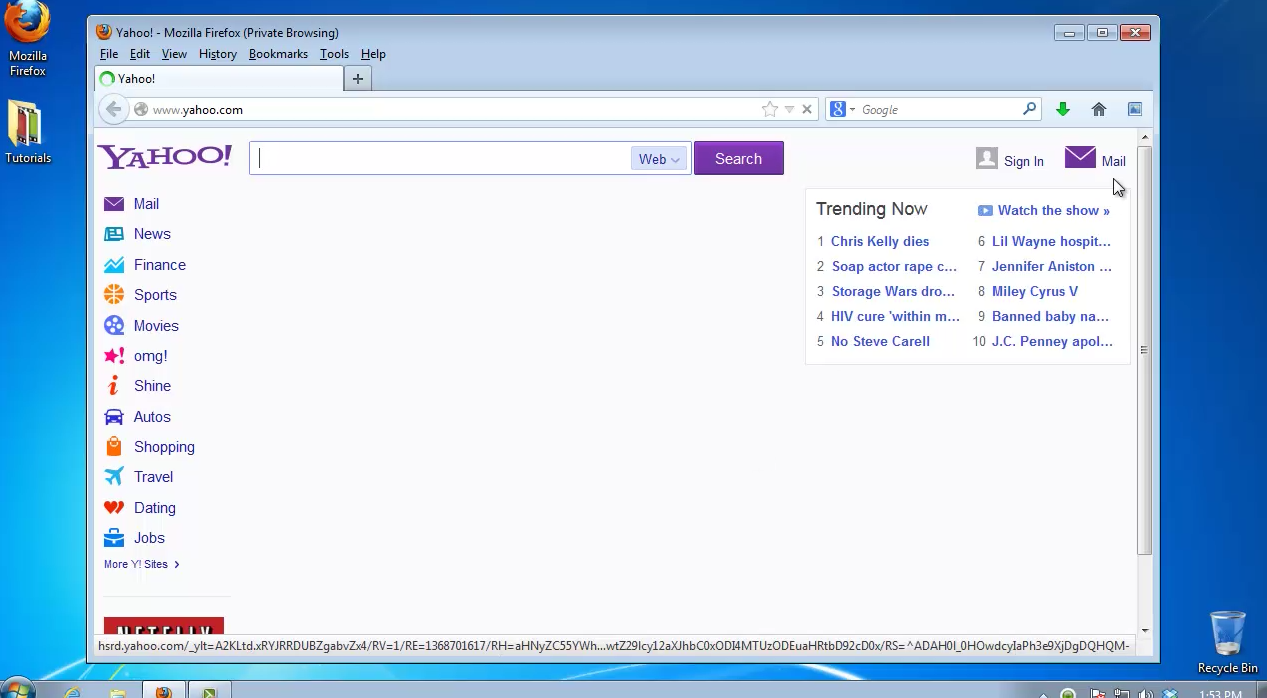Click the Finance chart icon
The height and width of the screenshot is (698, 1267).
tap(114, 265)
